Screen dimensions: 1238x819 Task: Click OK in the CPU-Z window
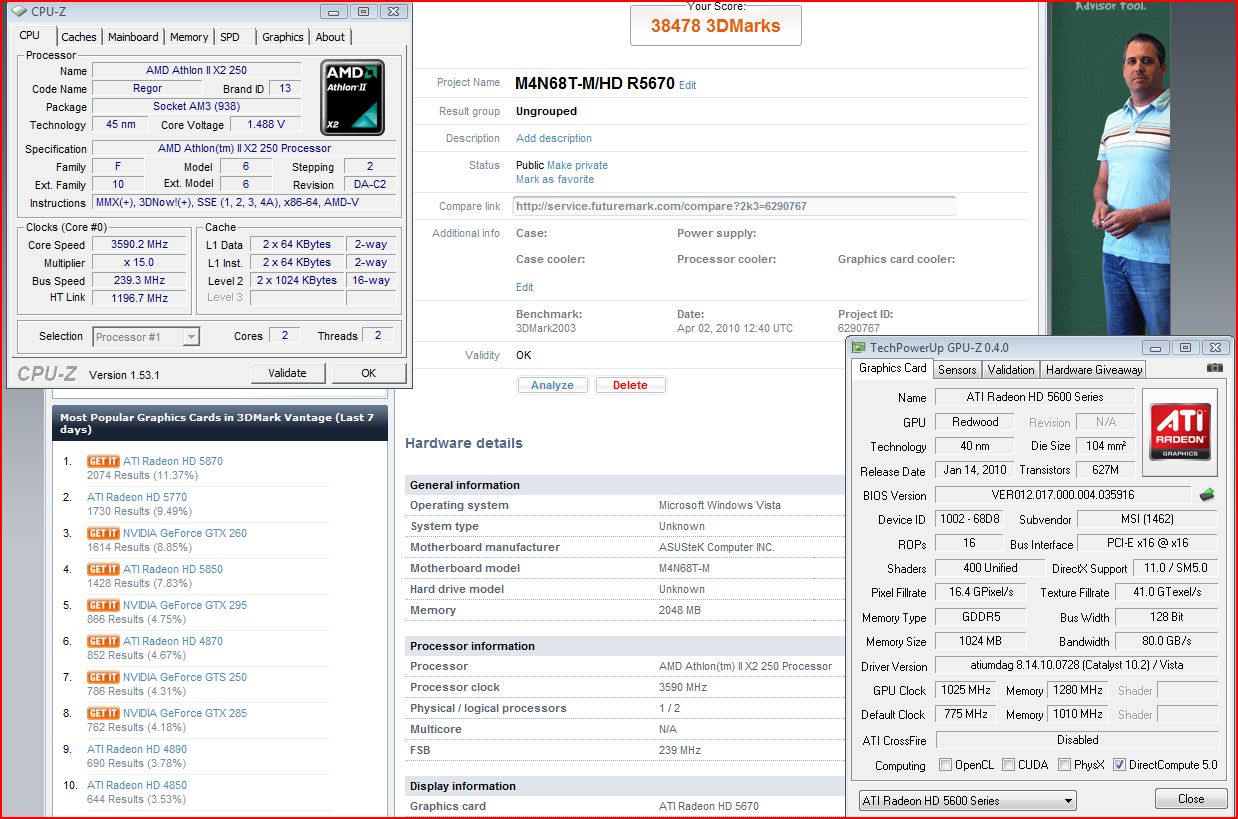pos(369,373)
